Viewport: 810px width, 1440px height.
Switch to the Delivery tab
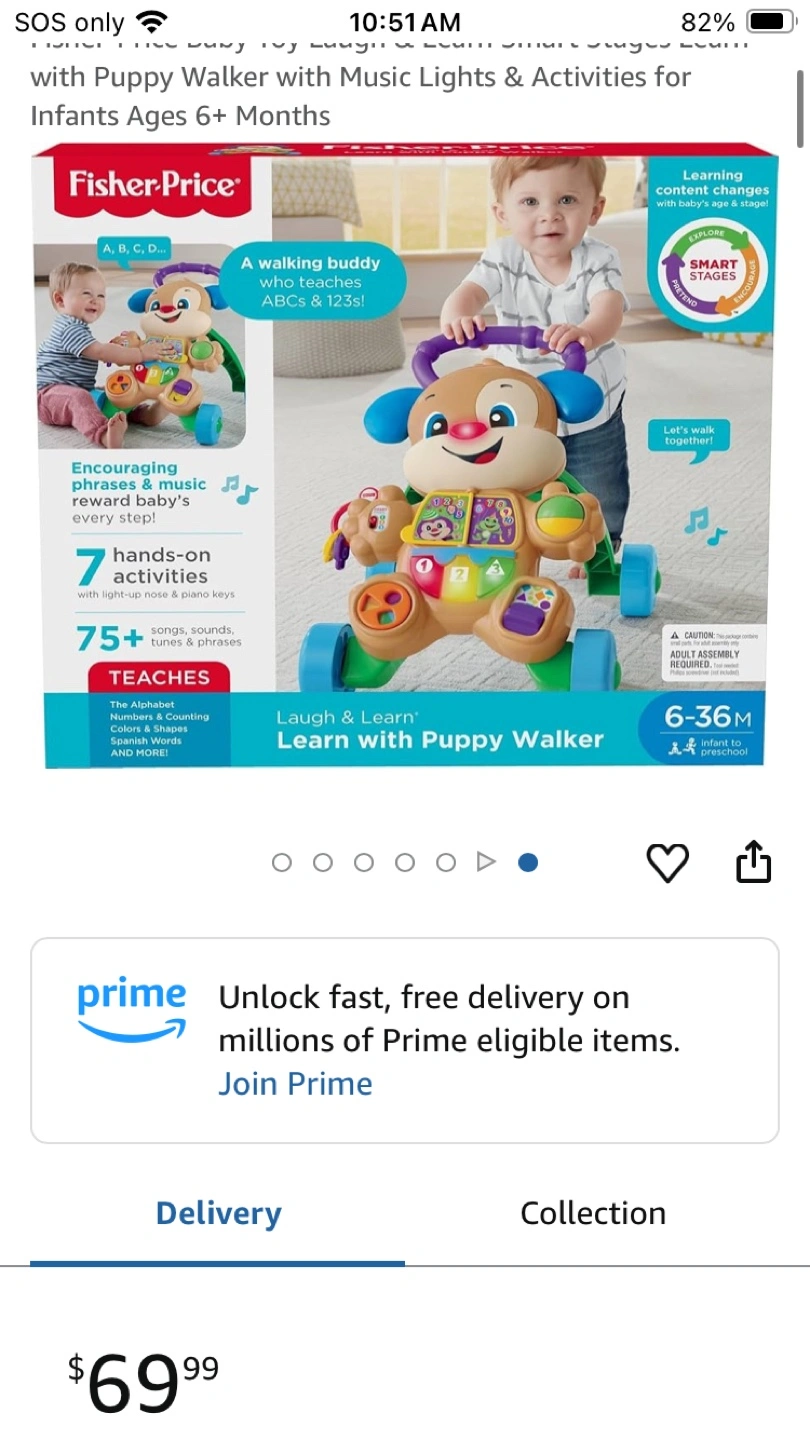point(218,1213)
